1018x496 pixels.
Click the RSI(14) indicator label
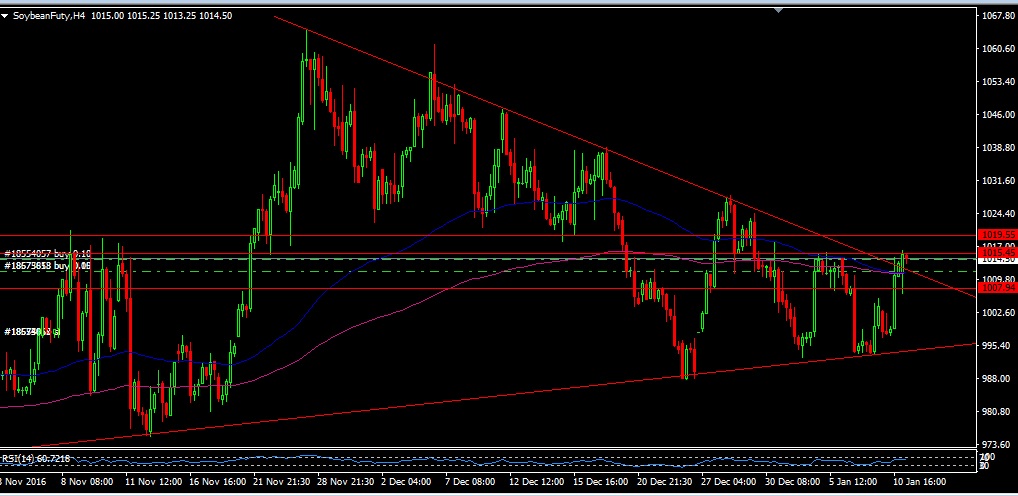click(x=19, y=458)
